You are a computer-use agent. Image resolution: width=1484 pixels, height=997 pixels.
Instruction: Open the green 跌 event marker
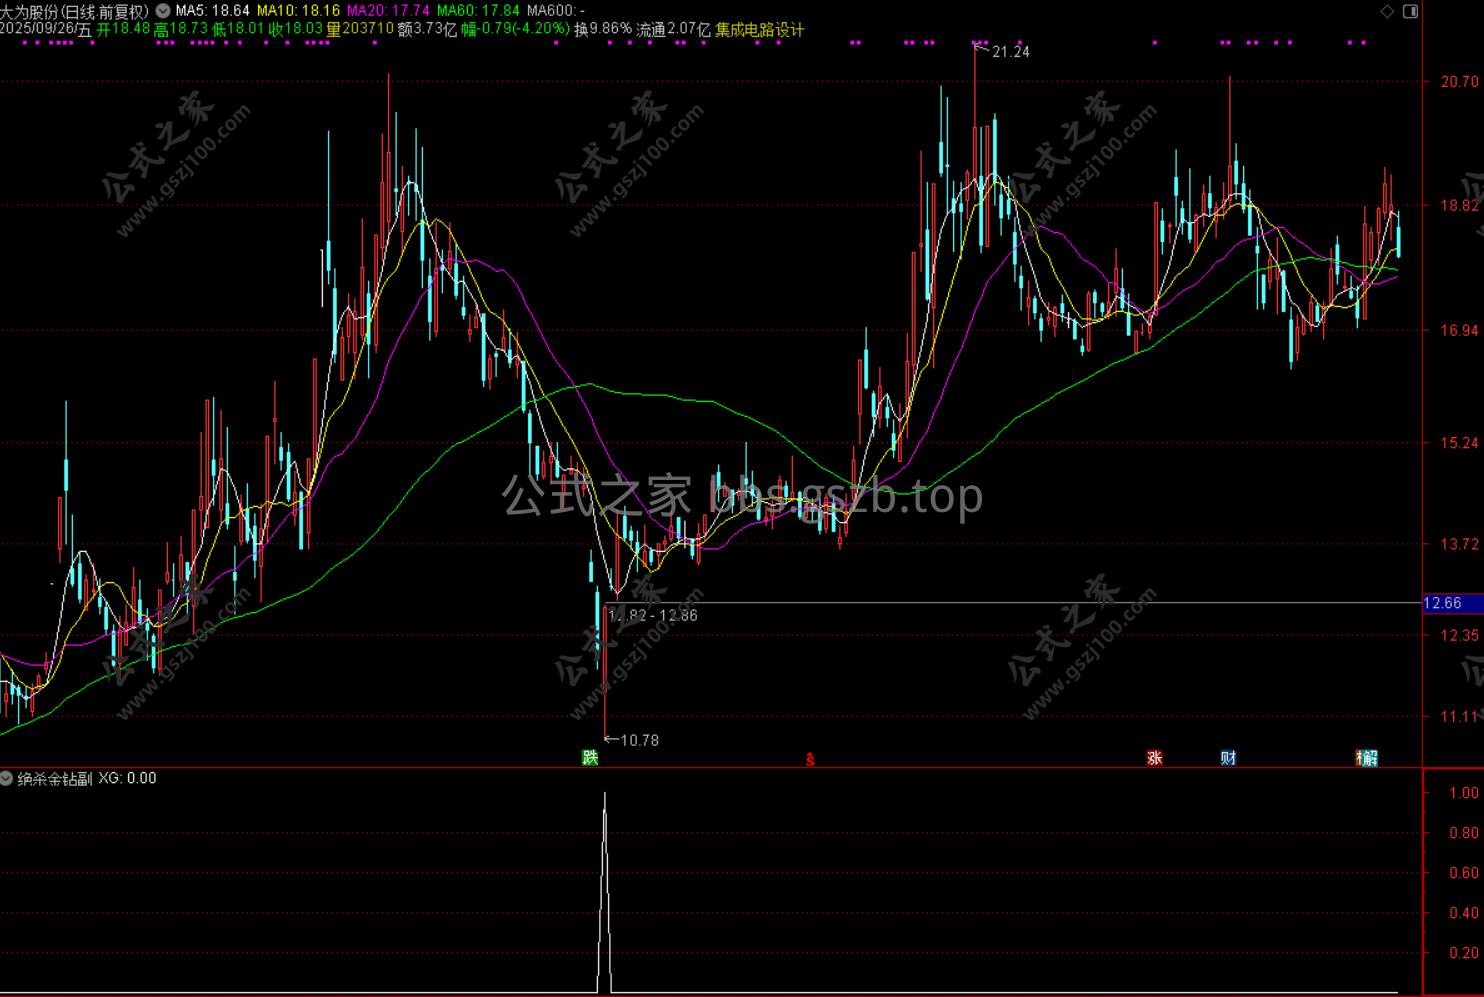click(590, 758)
